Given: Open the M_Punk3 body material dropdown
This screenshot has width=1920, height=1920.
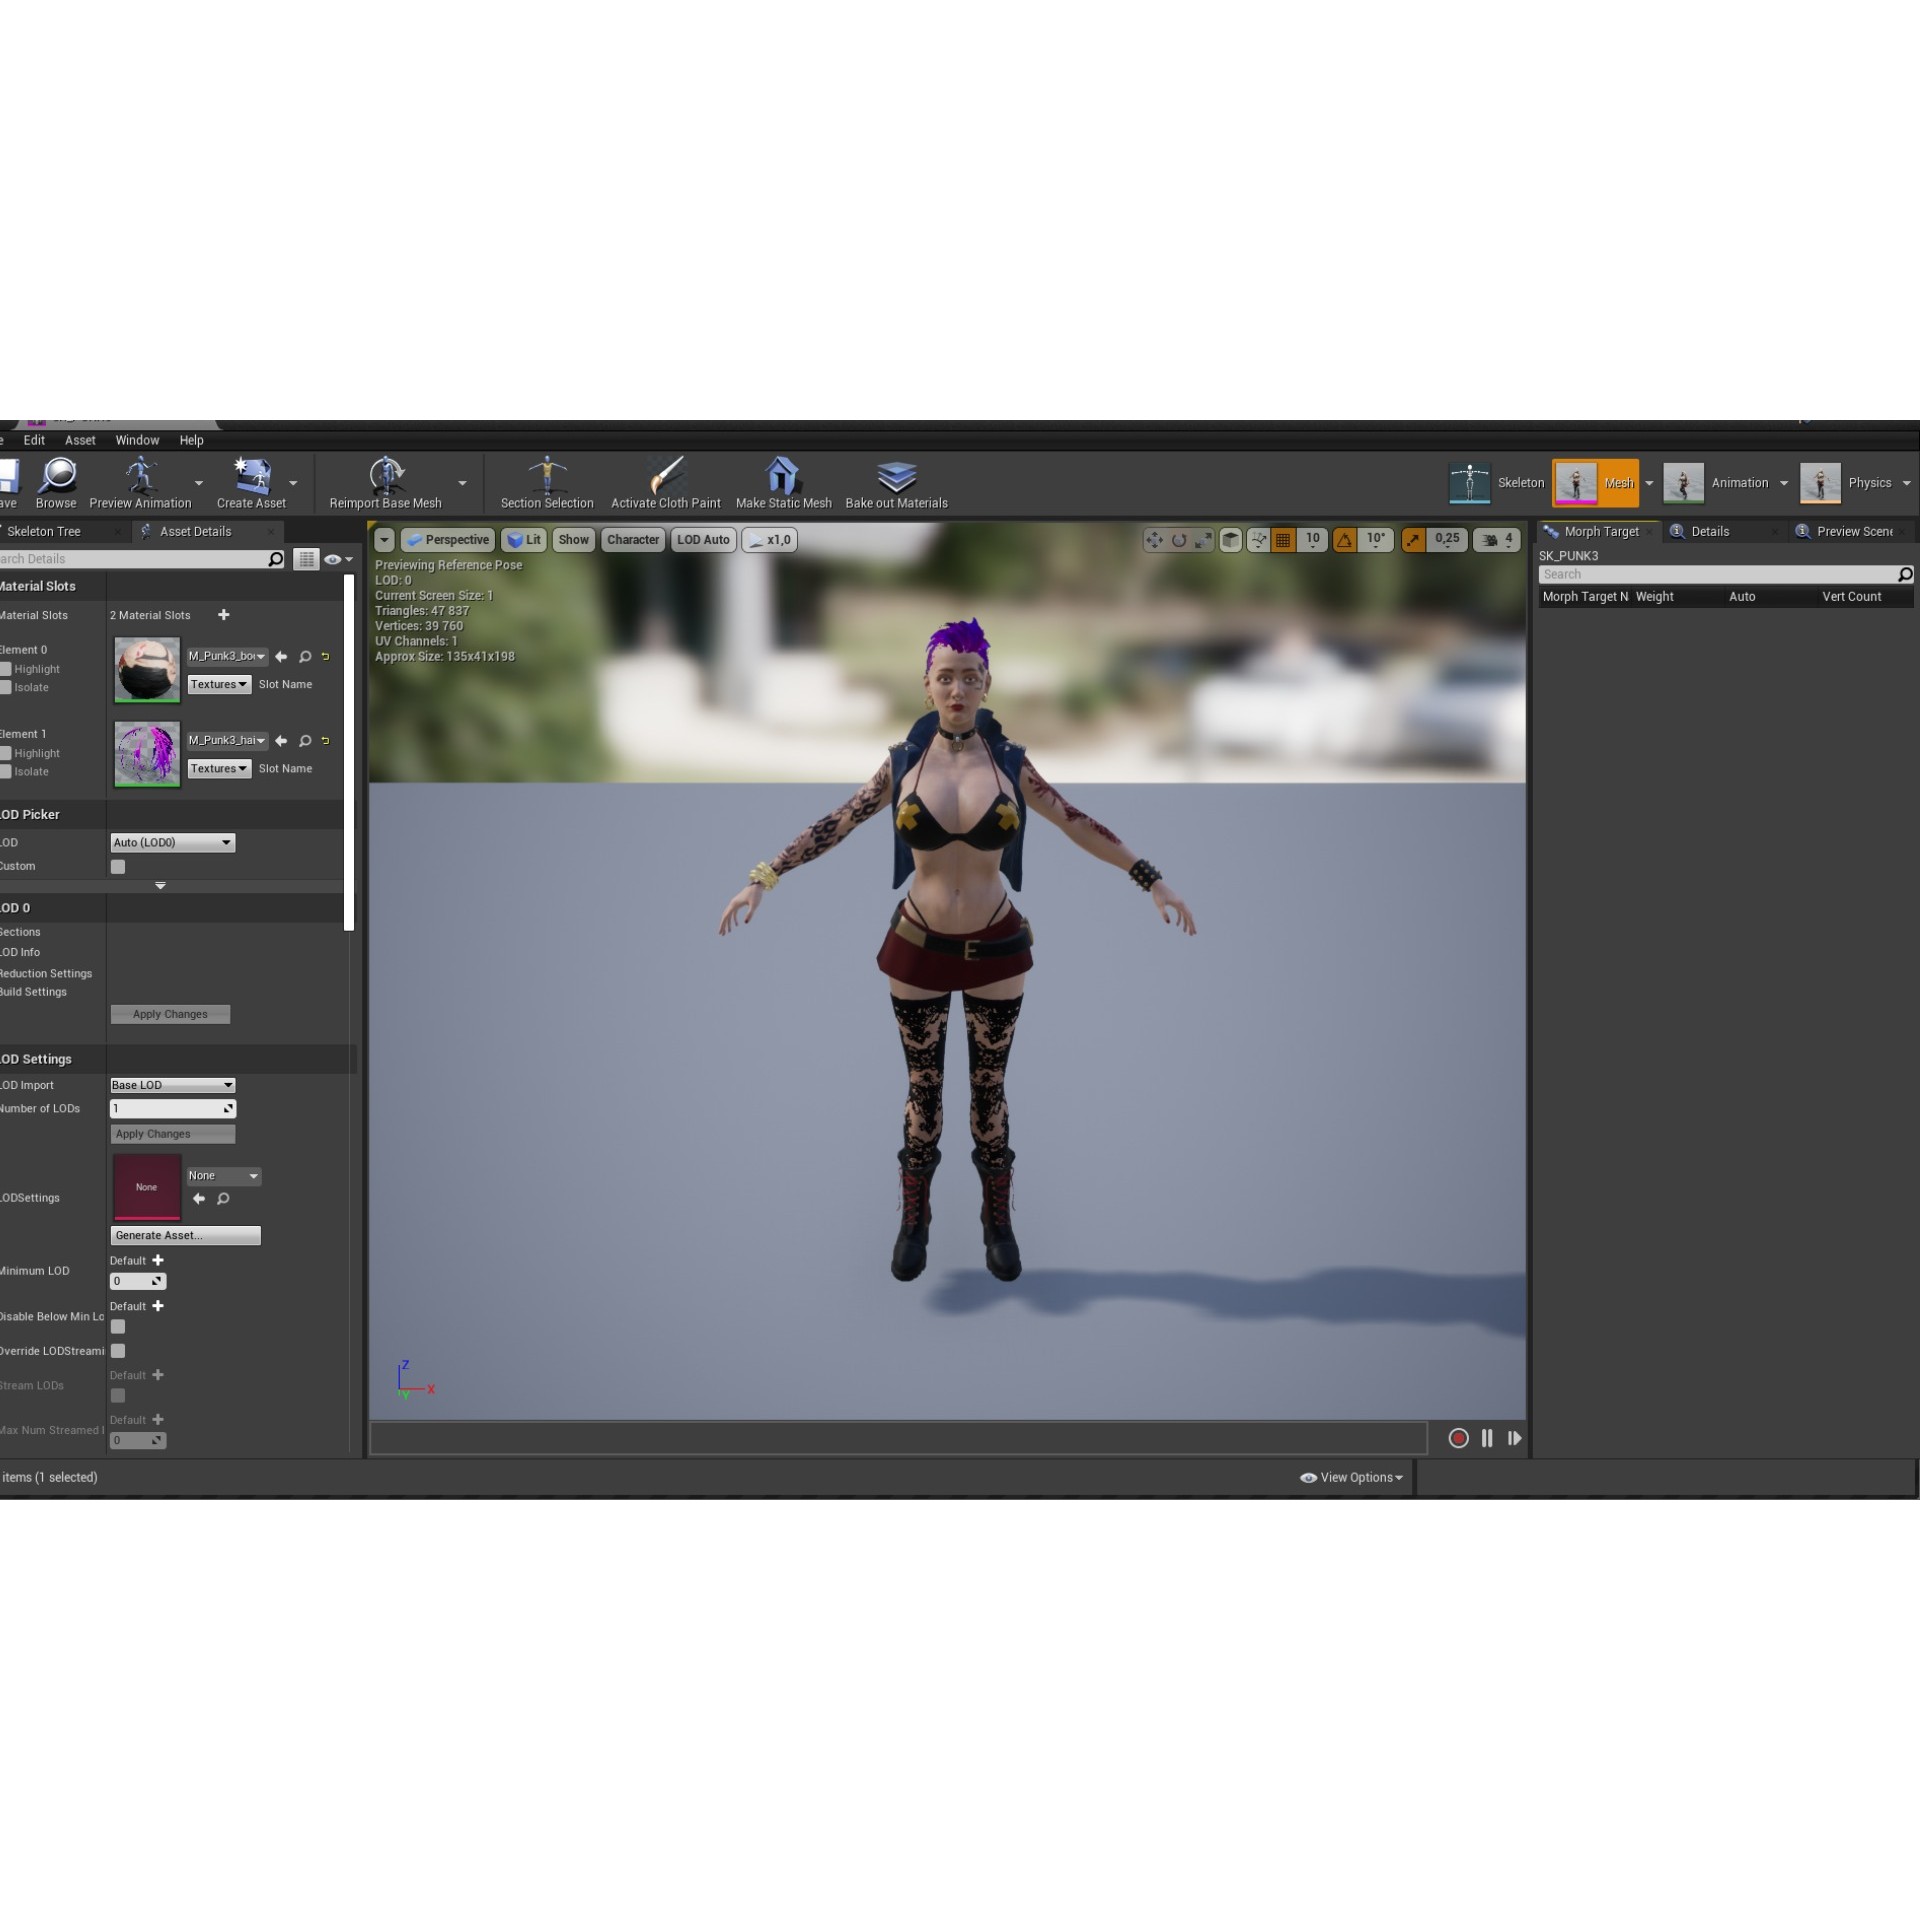Looking at the screenshot, I should tap(227, 657).
